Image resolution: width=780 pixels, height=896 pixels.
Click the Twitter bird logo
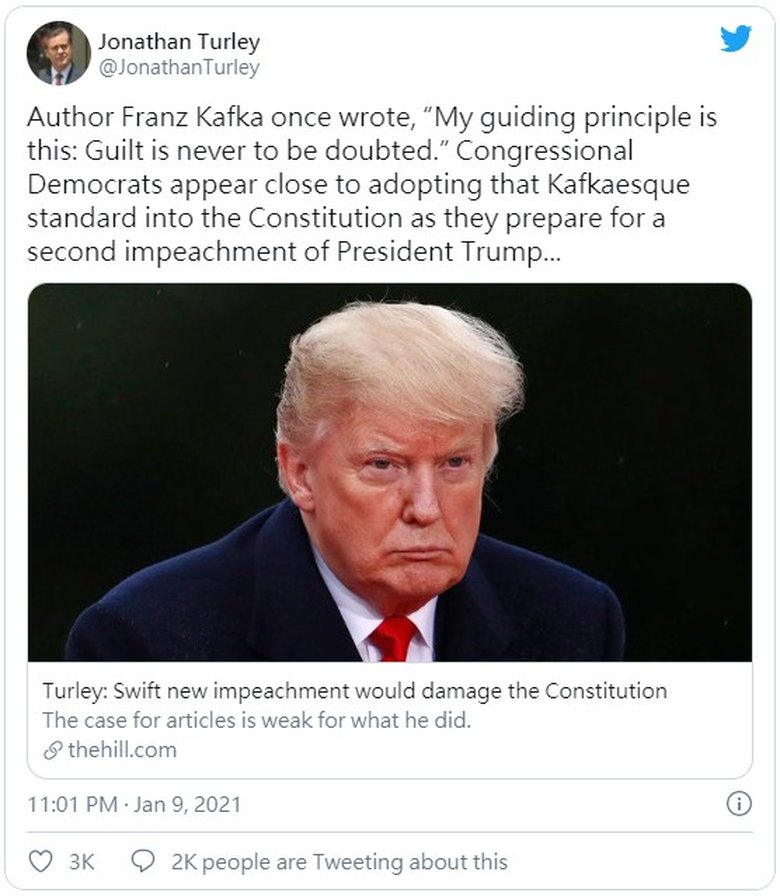736,40
